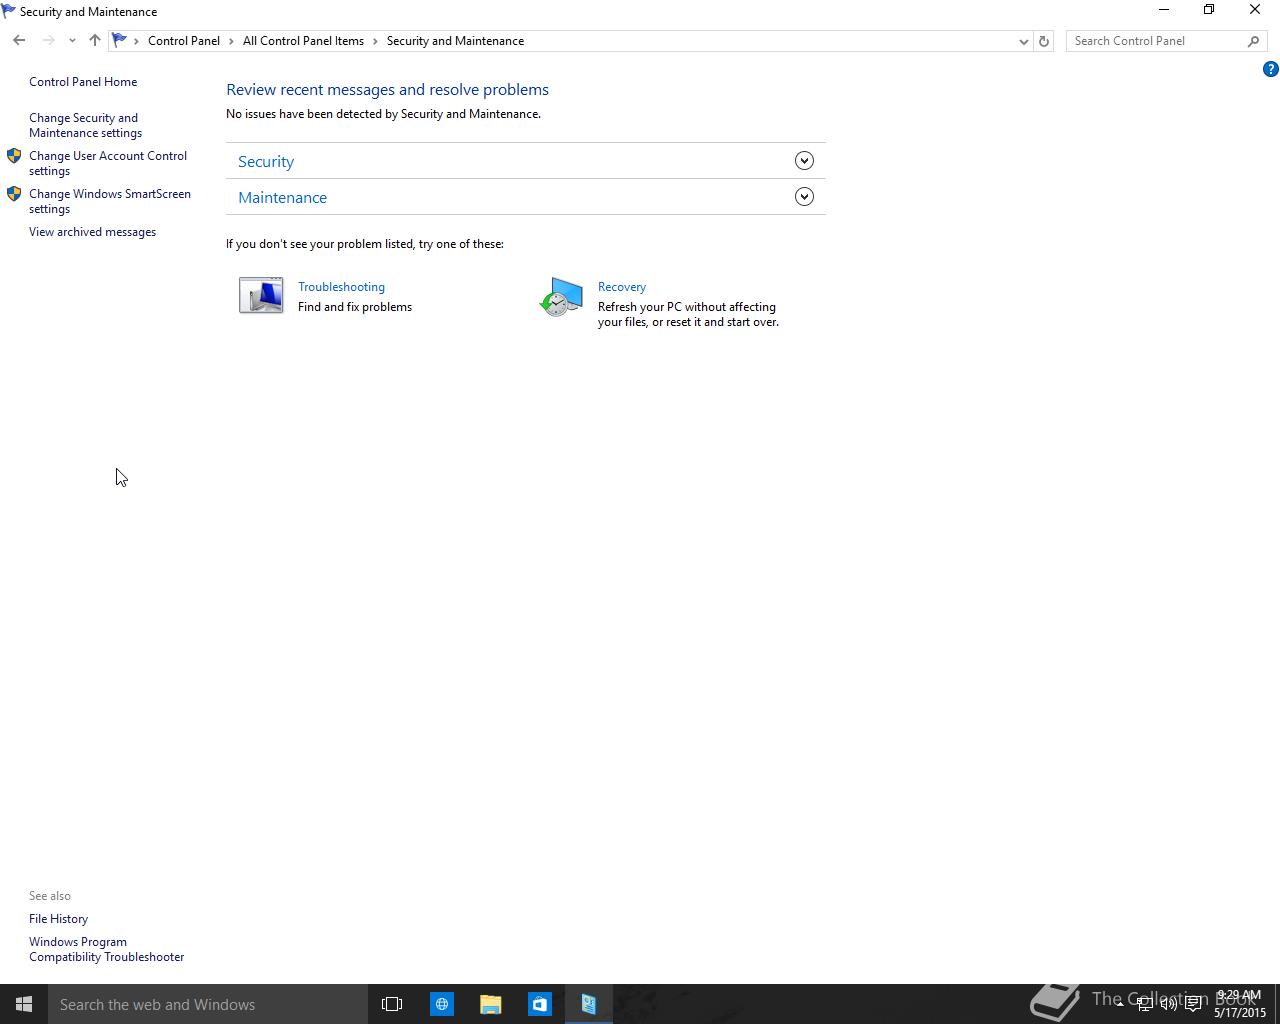Open Change User Account Control settings

click(x=108, y=163)
